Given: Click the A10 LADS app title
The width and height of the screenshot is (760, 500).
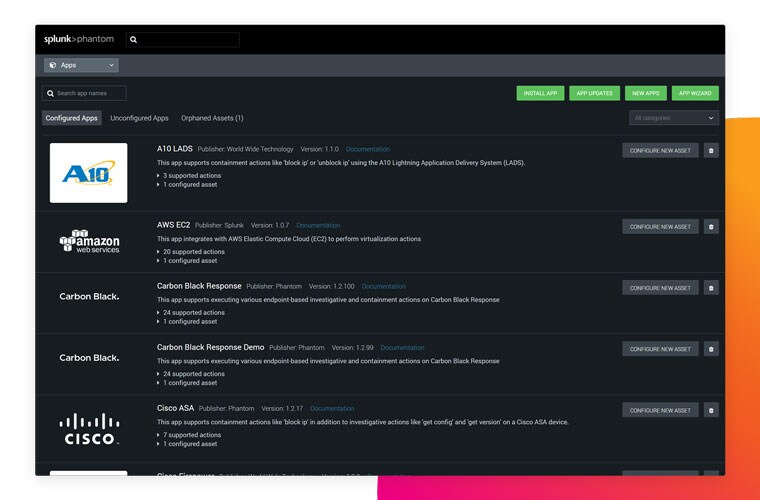Looking at the screenshot, I should pyautogui.click(x=174, y=149).
